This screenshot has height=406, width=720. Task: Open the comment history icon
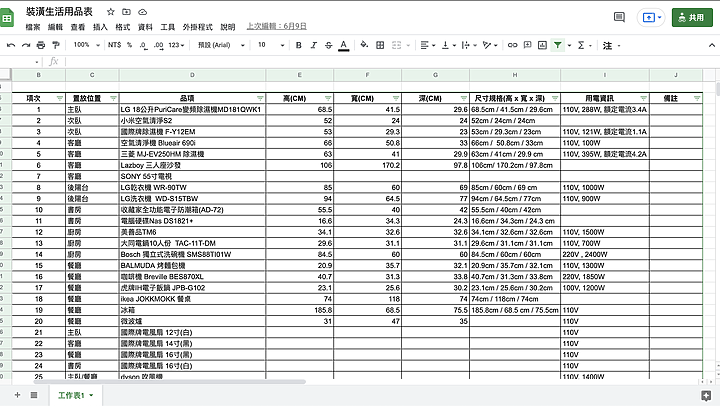pos(619,17)
